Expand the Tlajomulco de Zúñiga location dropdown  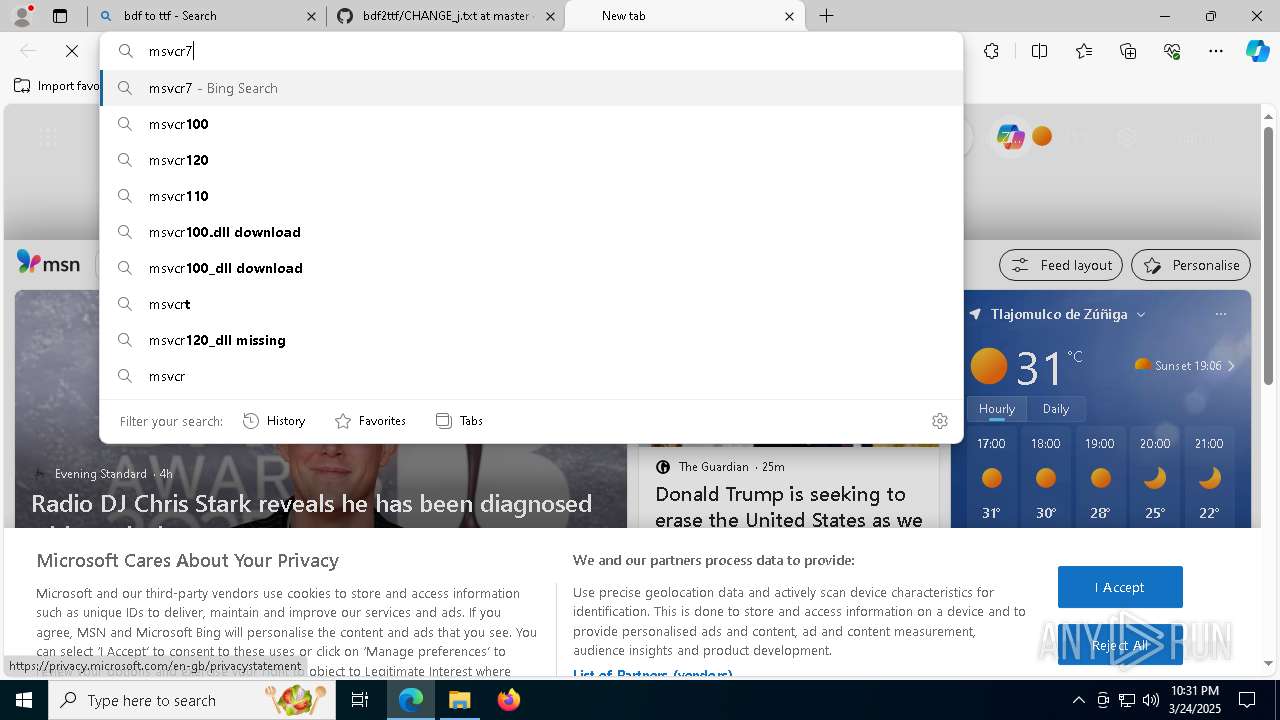tap(1141, 314)
